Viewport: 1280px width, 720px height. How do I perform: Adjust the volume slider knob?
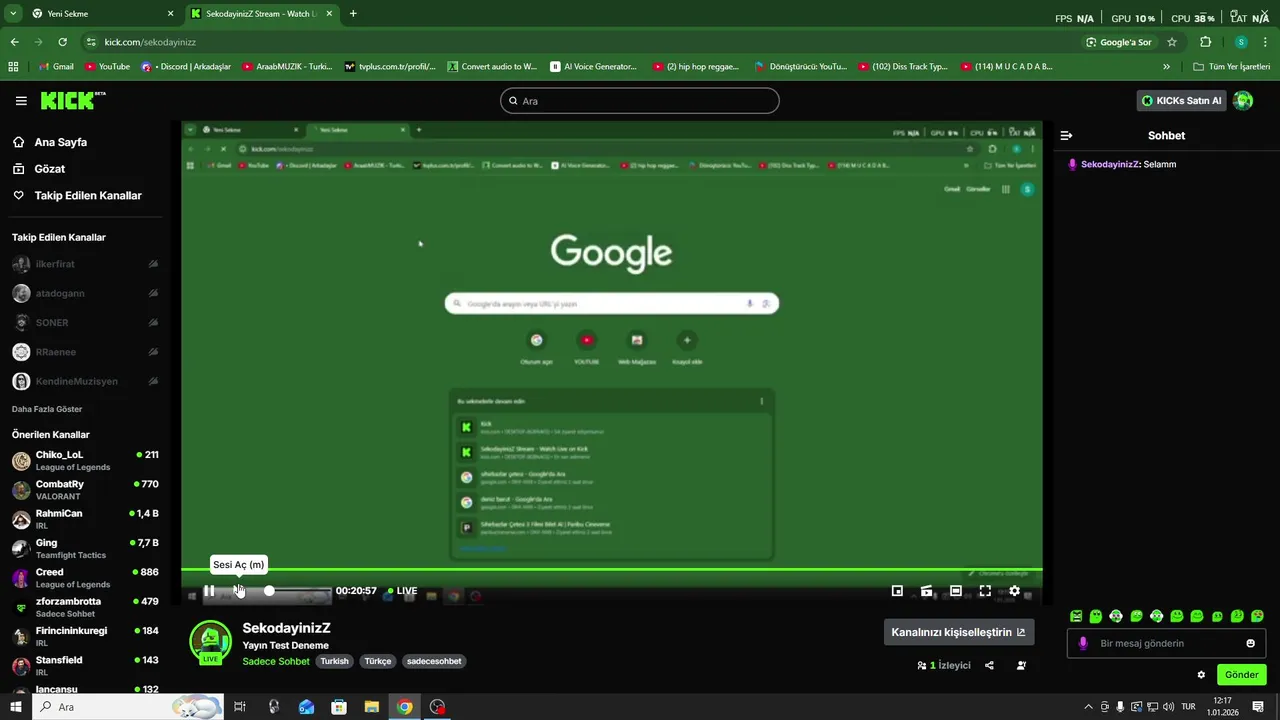pos(269,591)
